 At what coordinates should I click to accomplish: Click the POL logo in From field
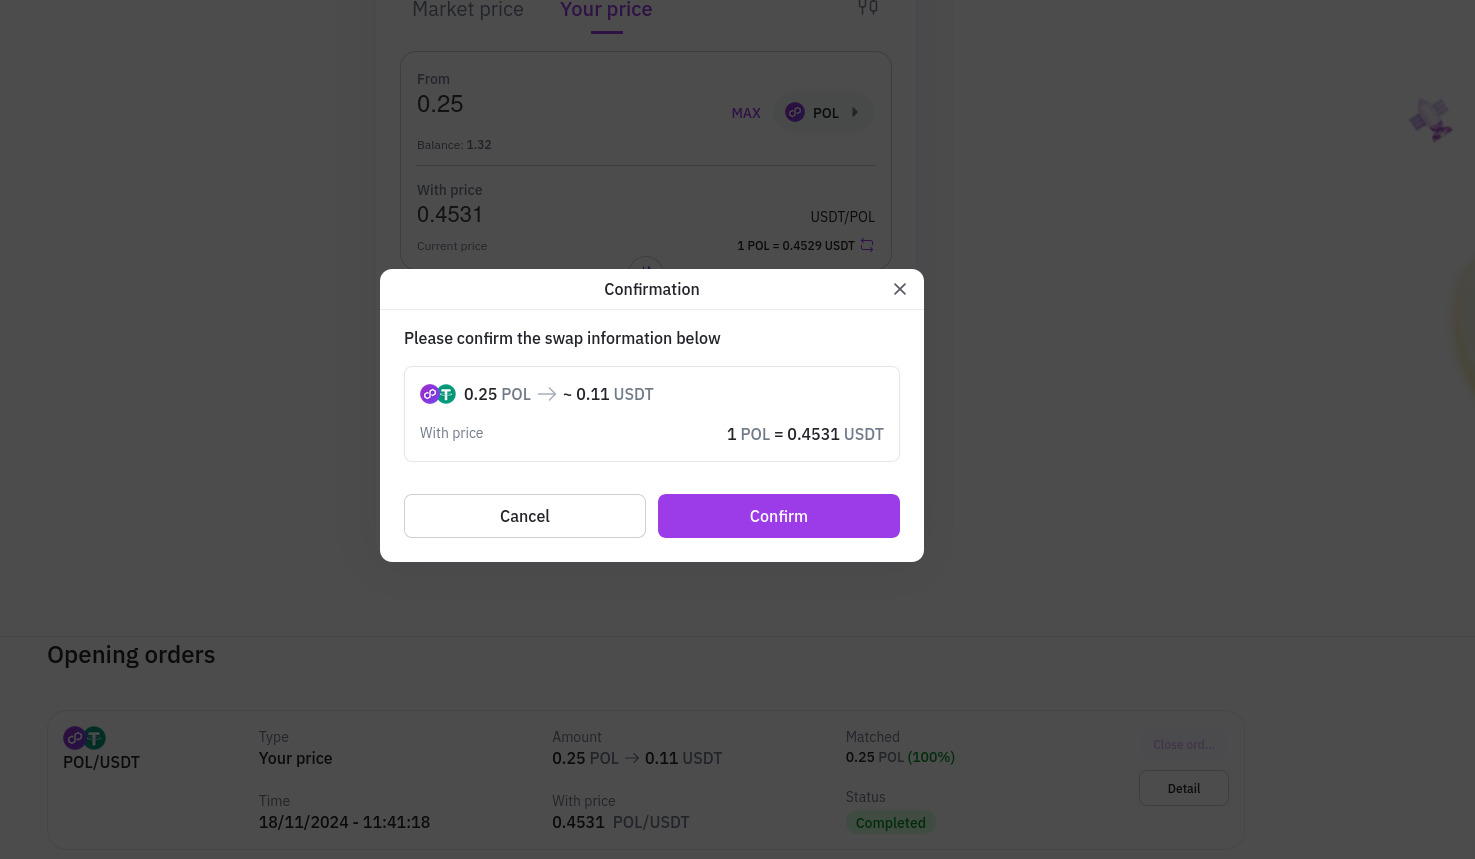click(x=795, y=113)
